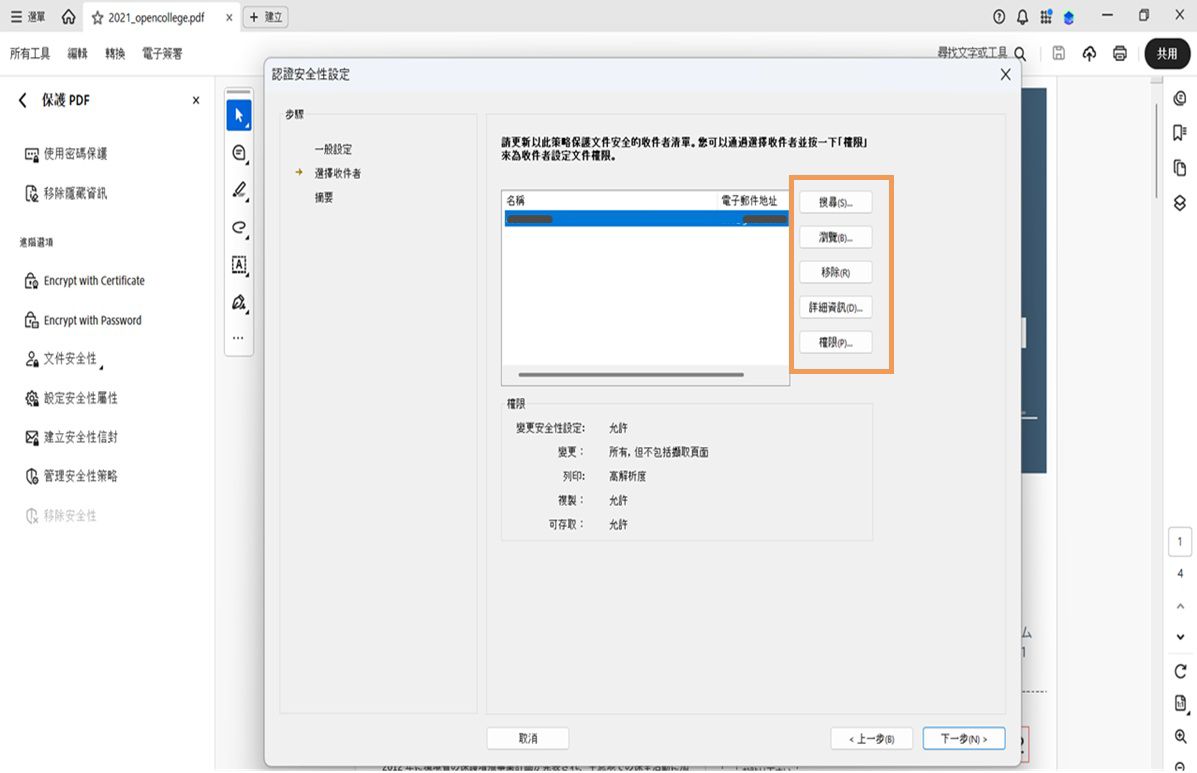Viewport: 1197px width, 773px height.
Task: Select 移除隱藏資訊 in the protect sidebar
Action: pos(90,193)
